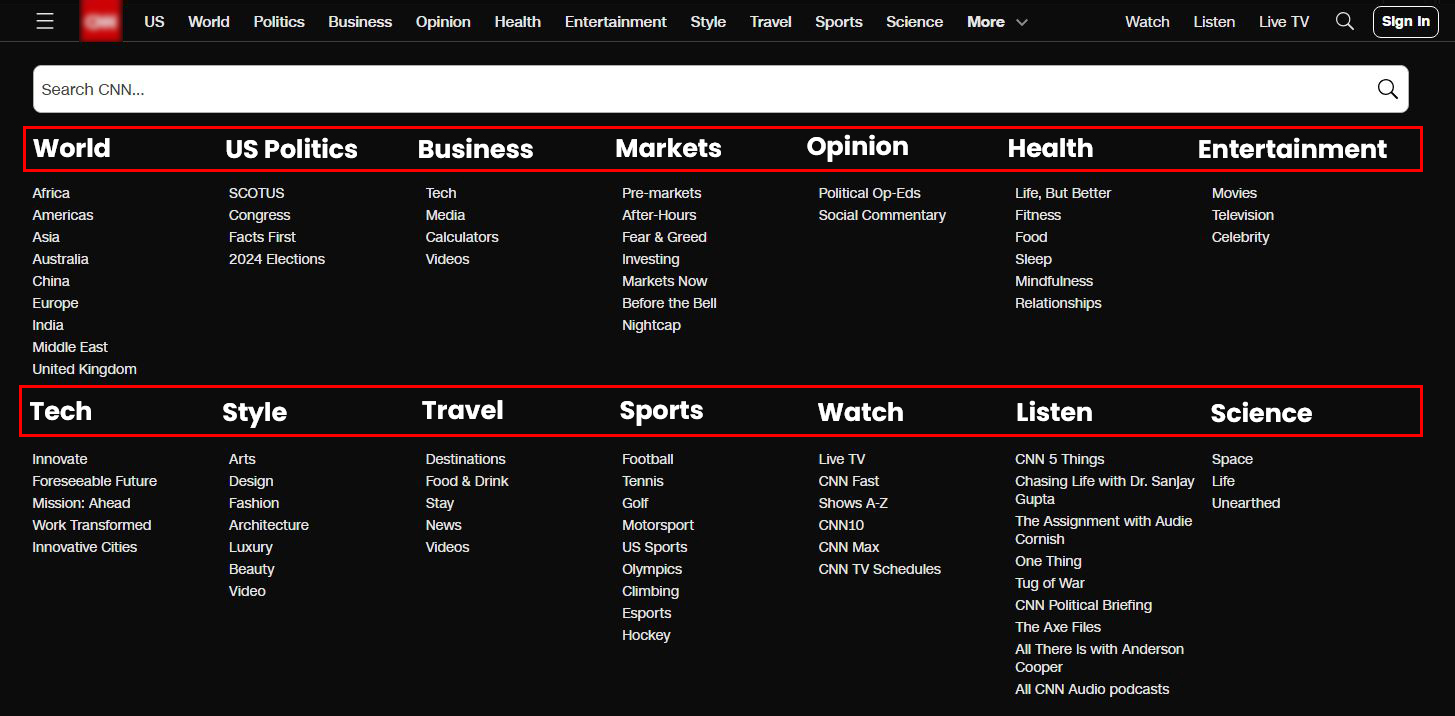1455x716 pixels.
Task: Expand the More dropdown in navigation
Action: click(x=997, y=21)
